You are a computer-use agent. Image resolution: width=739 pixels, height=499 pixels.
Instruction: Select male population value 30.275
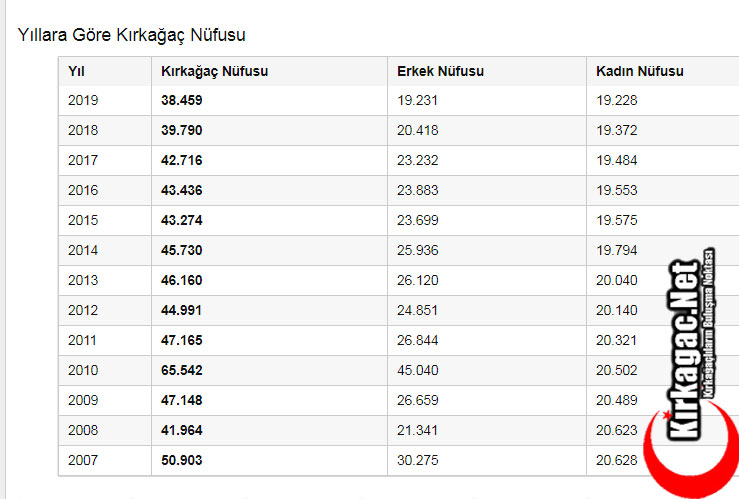[417, 461]
